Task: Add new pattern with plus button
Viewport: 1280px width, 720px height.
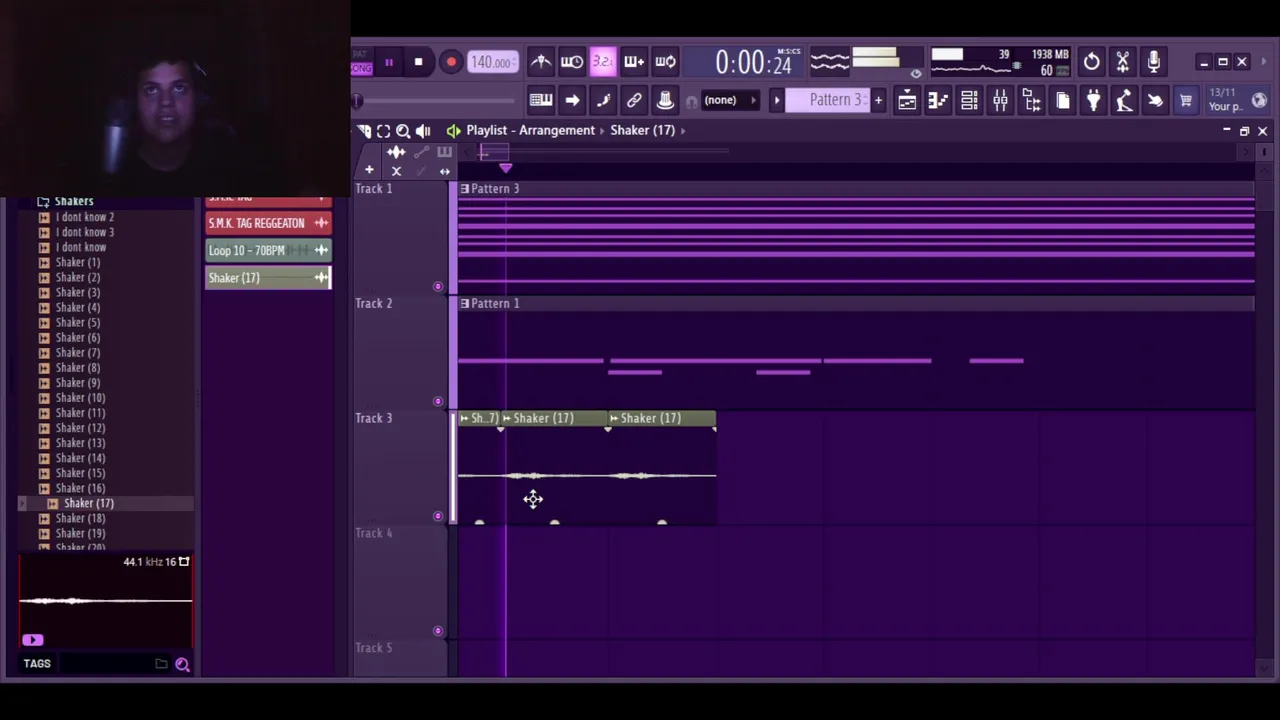Action: tap(878, 100)
